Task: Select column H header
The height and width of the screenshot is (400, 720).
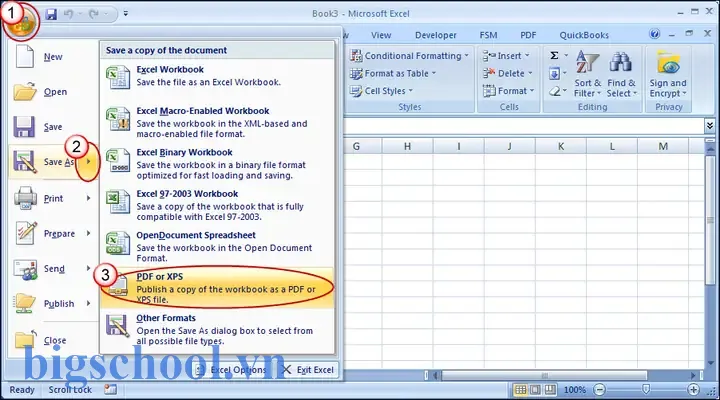Action: 407,146
